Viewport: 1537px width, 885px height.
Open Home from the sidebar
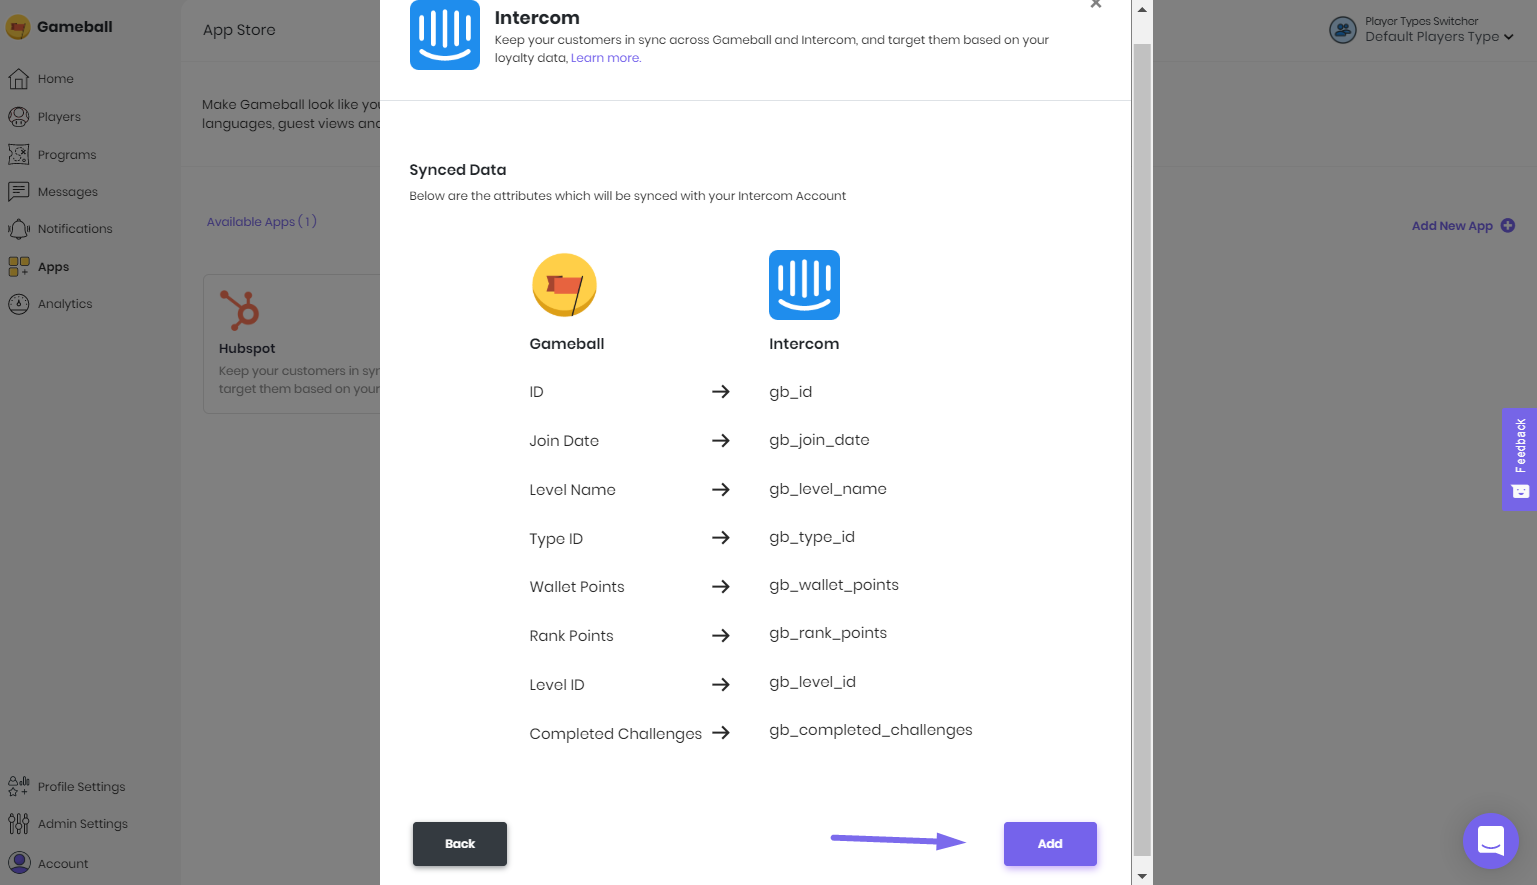(56, 79)
